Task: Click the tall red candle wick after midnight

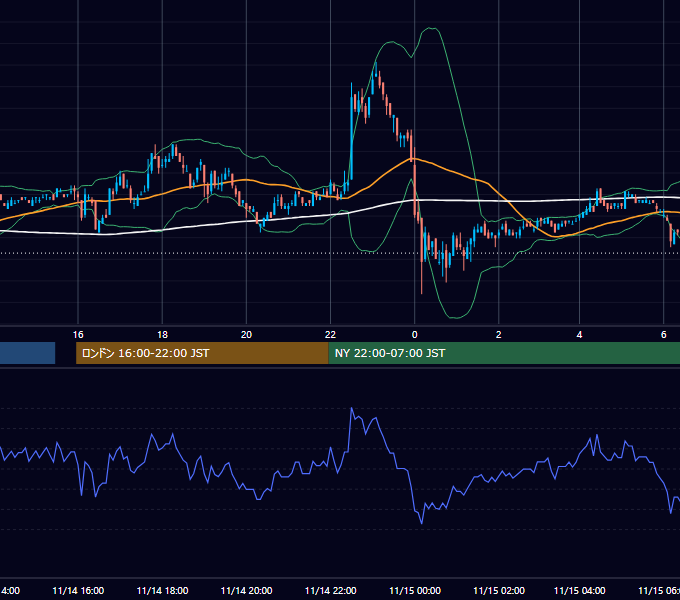Action: pos(422,277)
